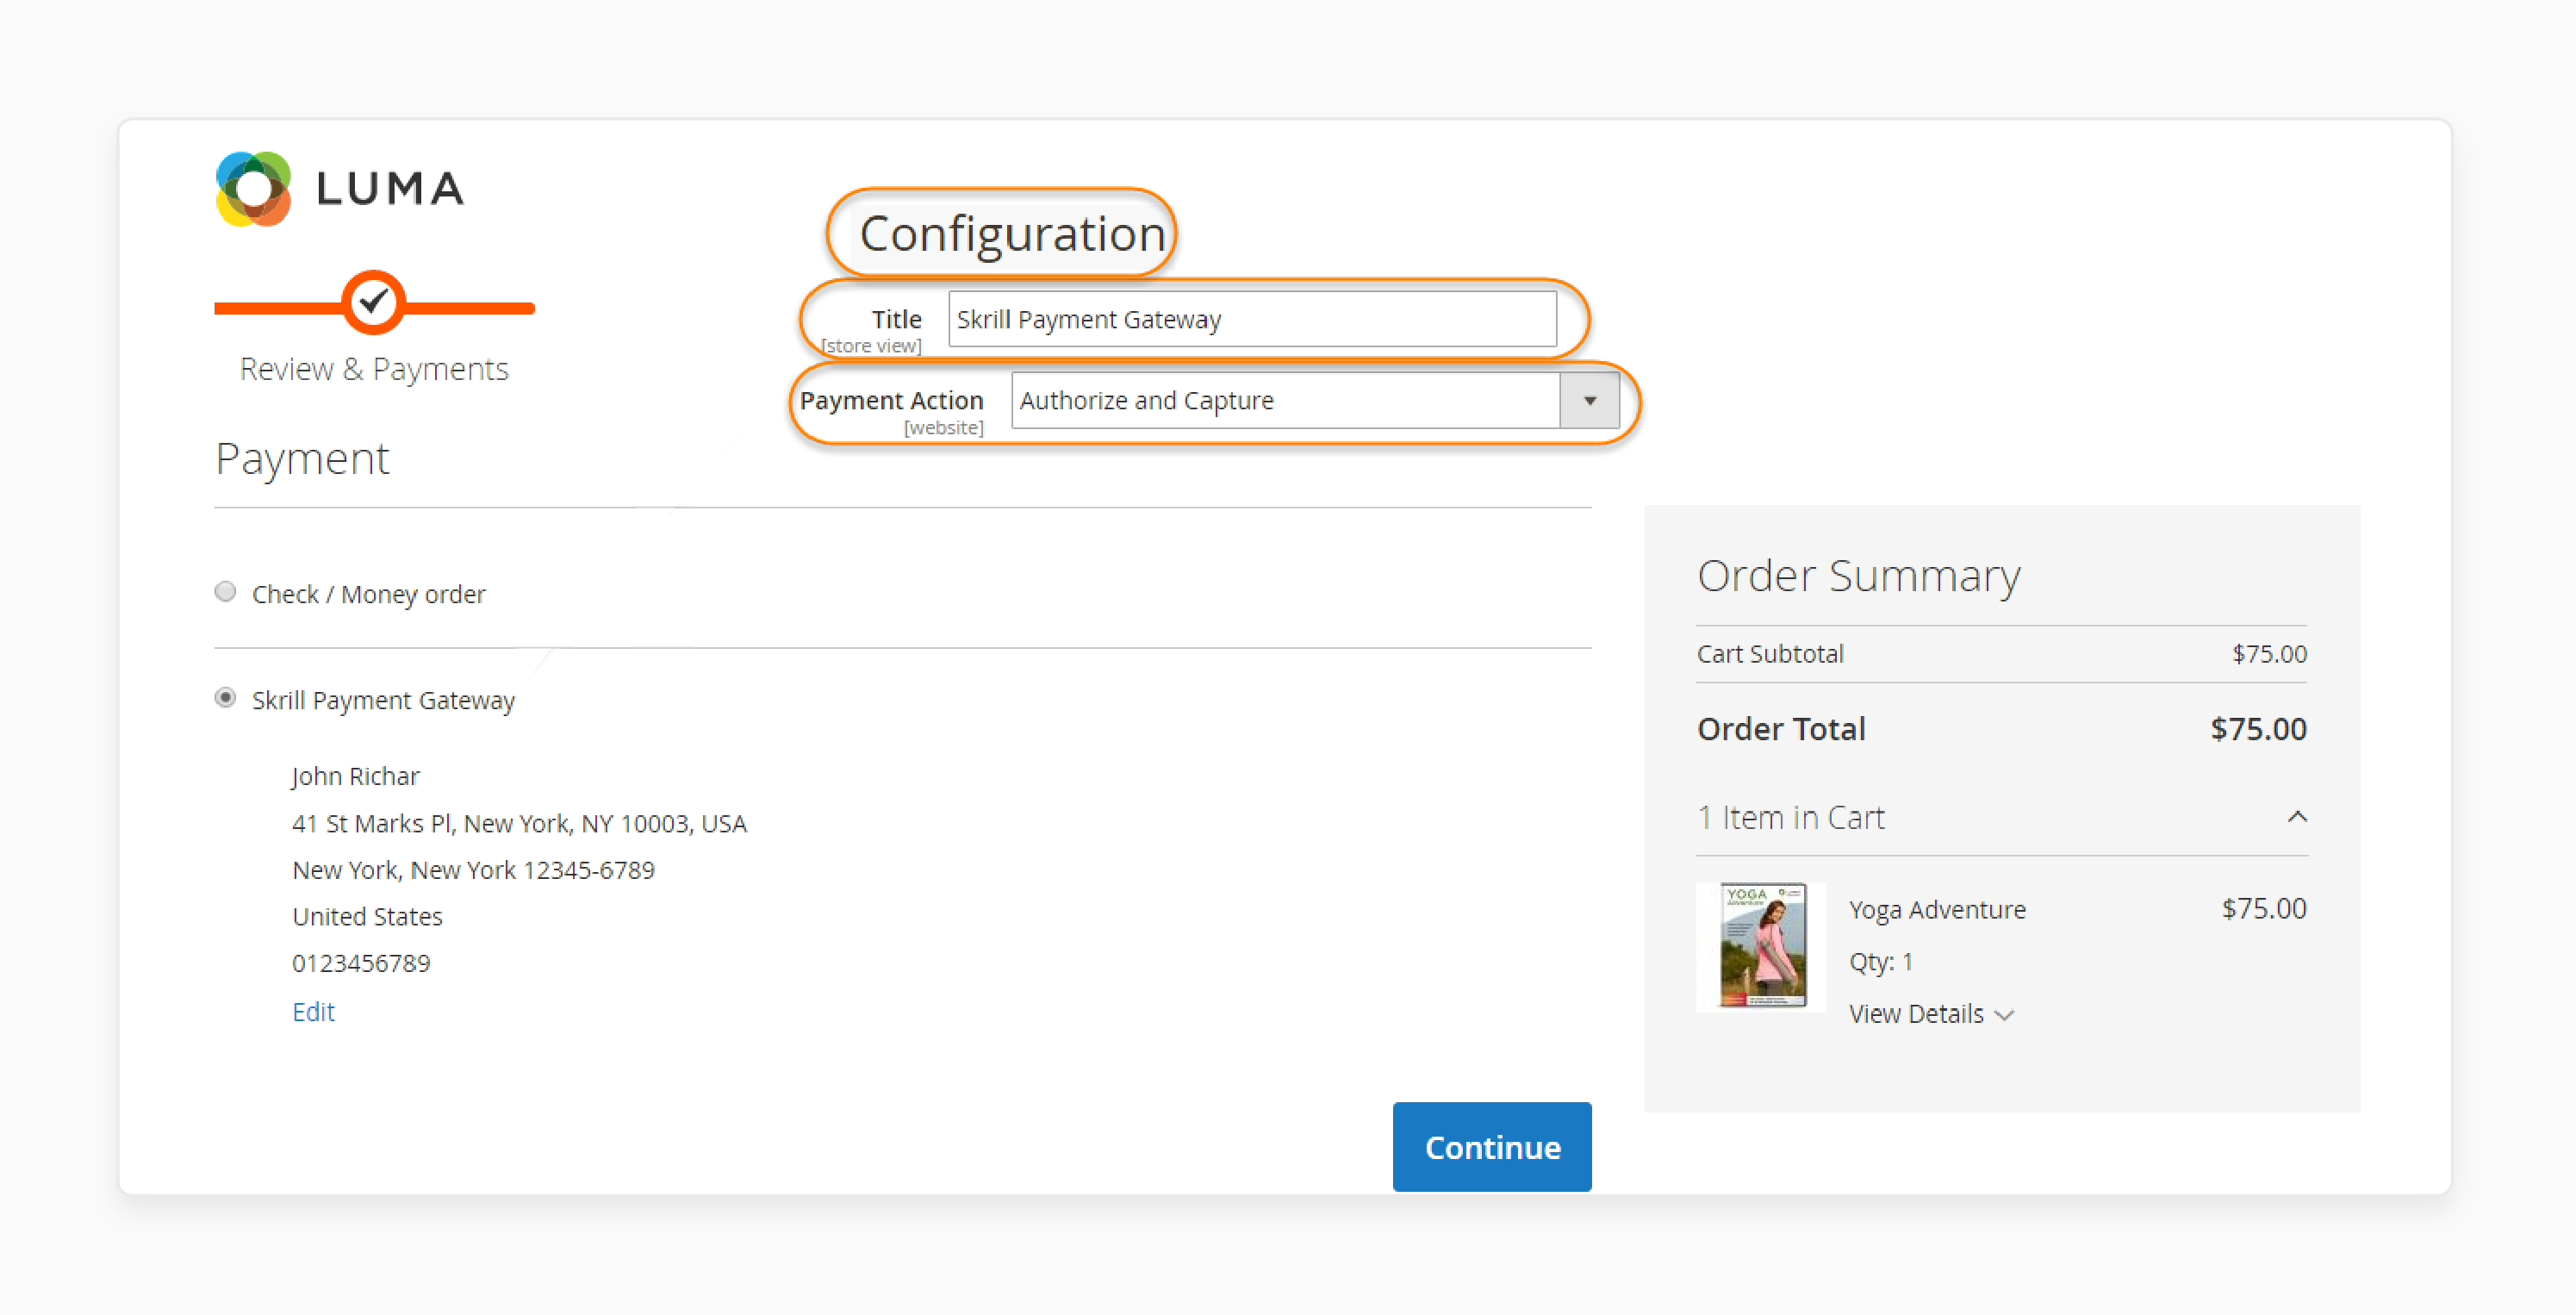
Task: Click the Luma colorful logo icon
Action: [253, 189]
